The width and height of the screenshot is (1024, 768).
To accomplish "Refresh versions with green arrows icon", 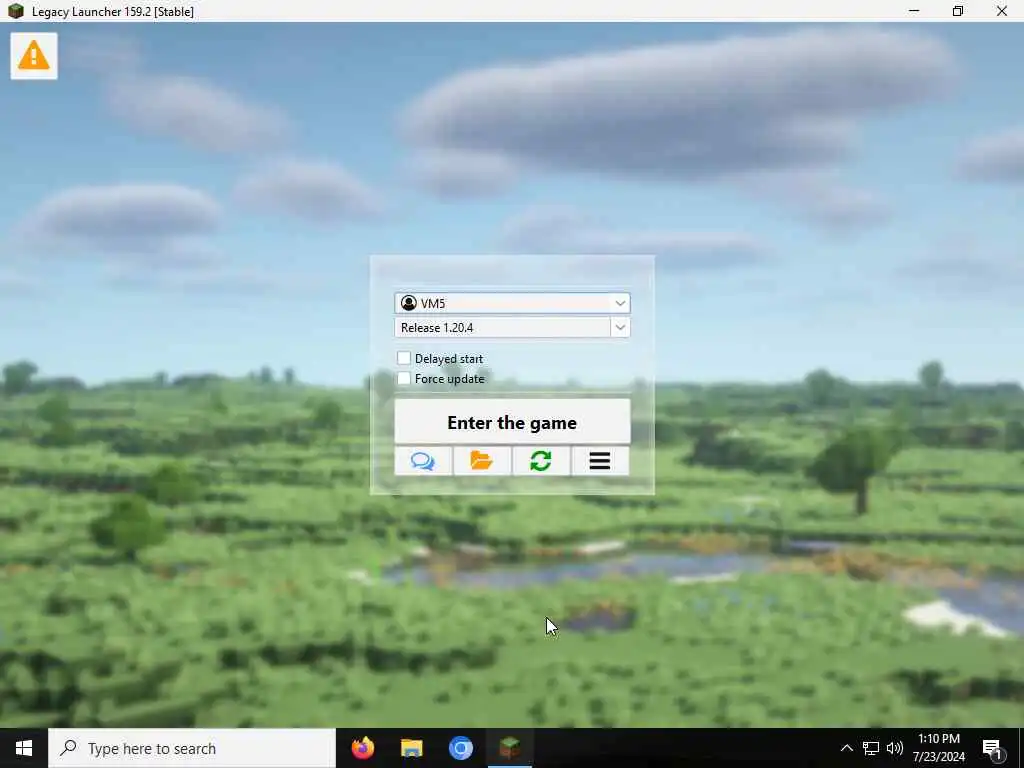I will [541, 461].
